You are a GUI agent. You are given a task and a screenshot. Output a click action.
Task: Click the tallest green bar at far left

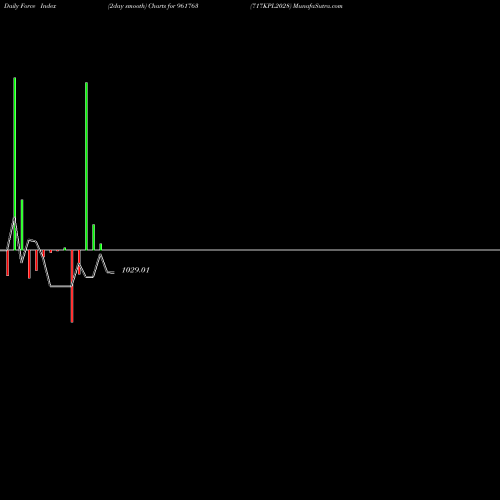15,164
